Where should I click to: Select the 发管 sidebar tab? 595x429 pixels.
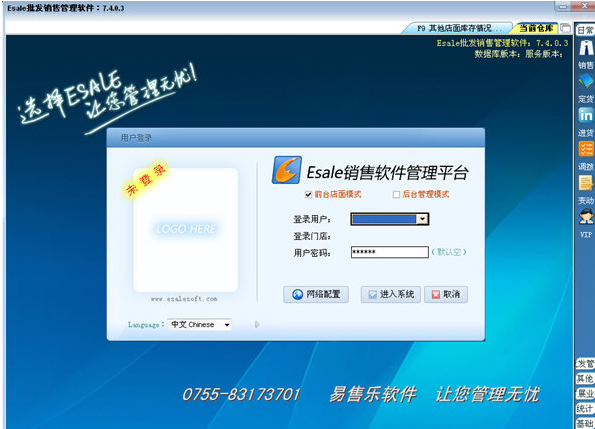[585, 364]
